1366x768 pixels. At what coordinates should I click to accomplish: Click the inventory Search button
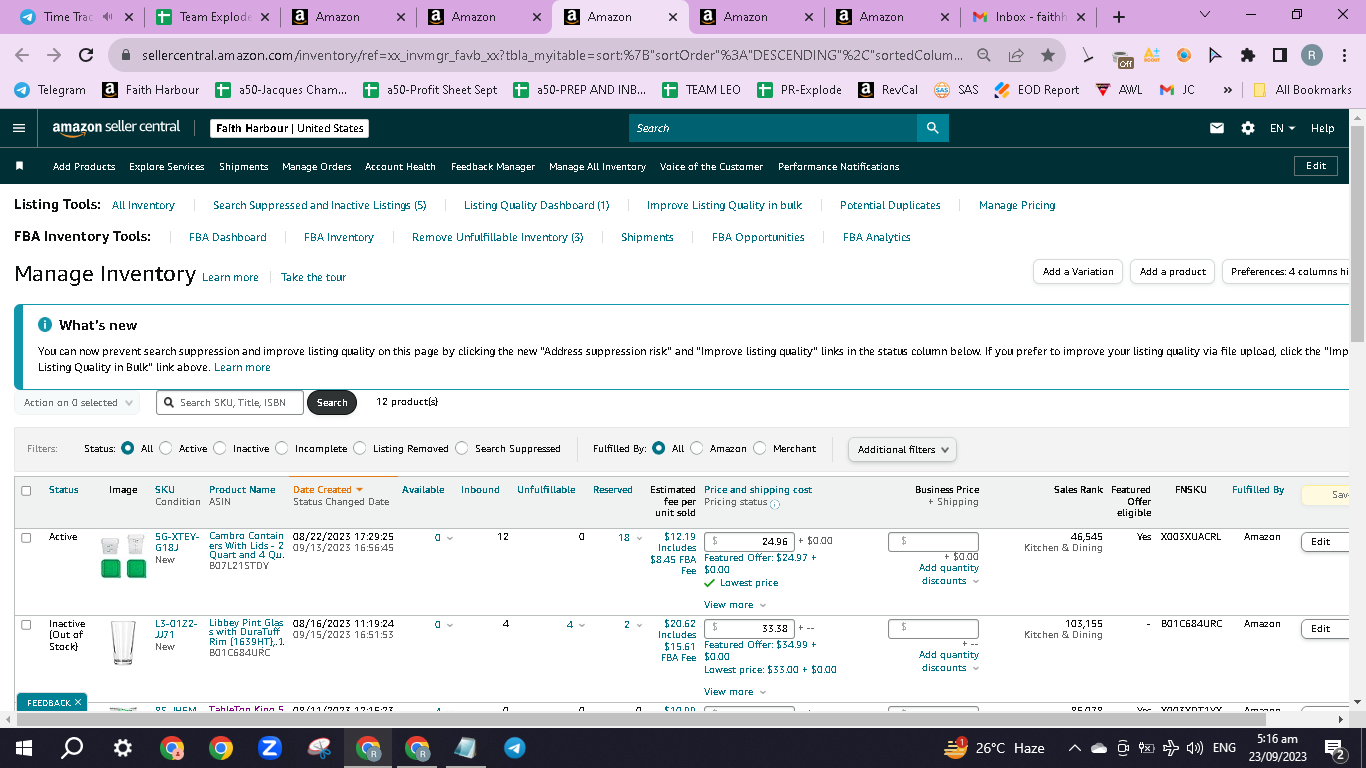[332, 403]
